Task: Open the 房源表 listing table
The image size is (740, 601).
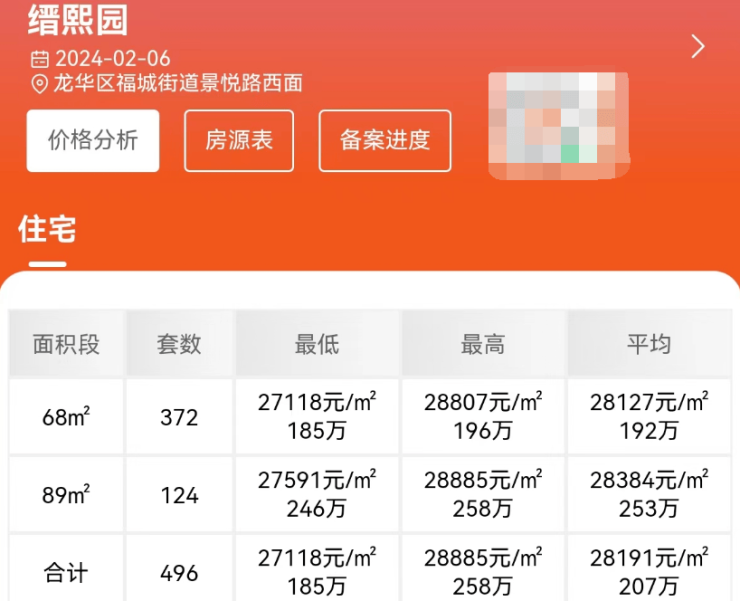Action: coord(239,141)
